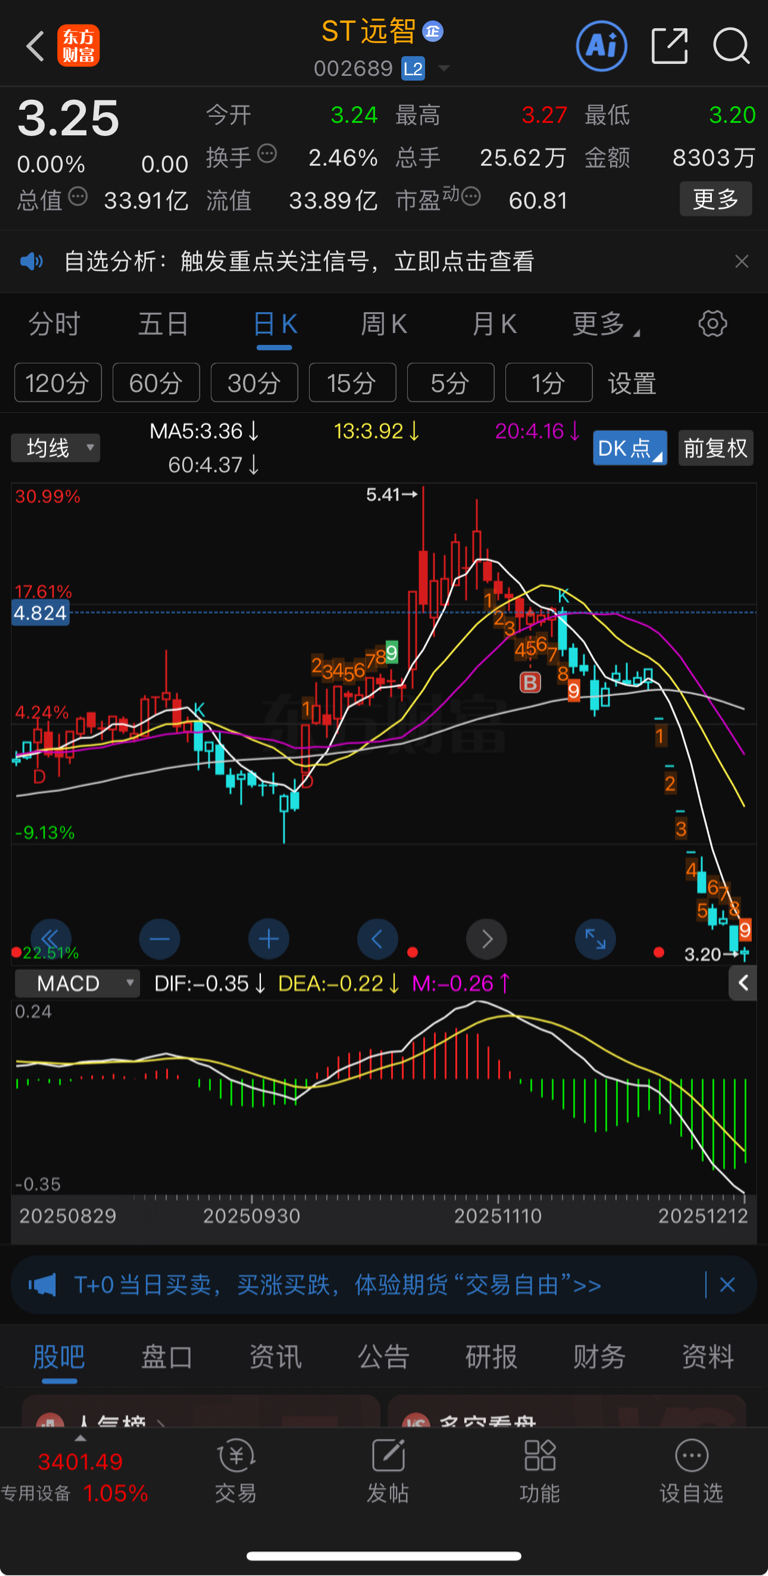Open the MACD indicator dropdown
Screen dimensions: 768x1576
tap(77, 984)
